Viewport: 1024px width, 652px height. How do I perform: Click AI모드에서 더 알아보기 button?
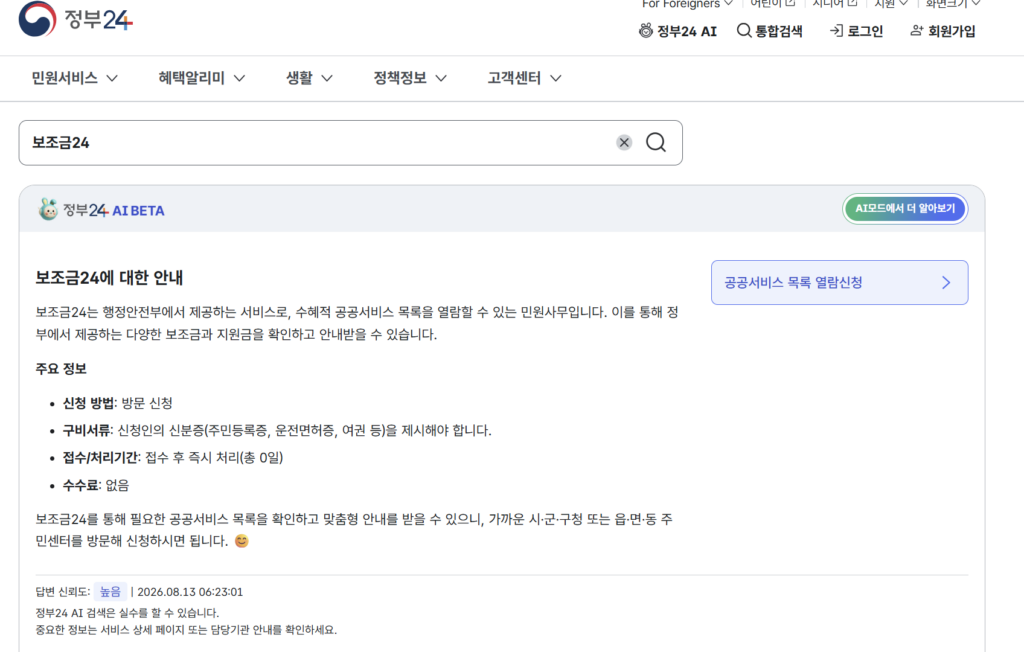tap(905, 209)
